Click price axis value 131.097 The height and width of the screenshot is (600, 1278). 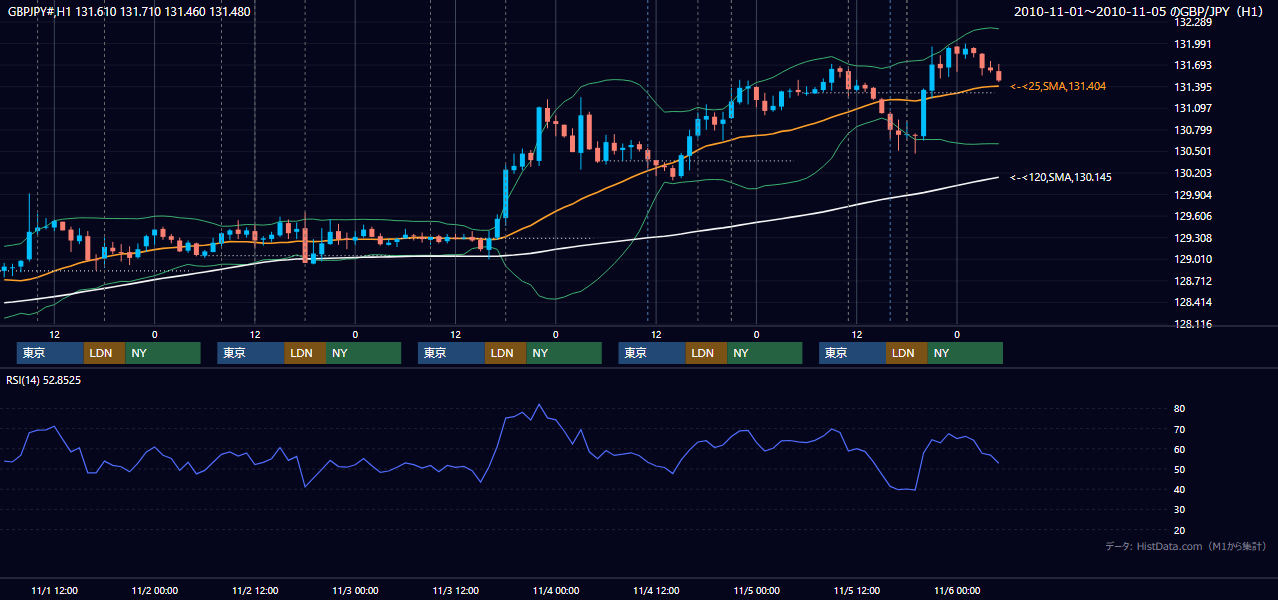pyautogui.click(x=1192, y=108)
